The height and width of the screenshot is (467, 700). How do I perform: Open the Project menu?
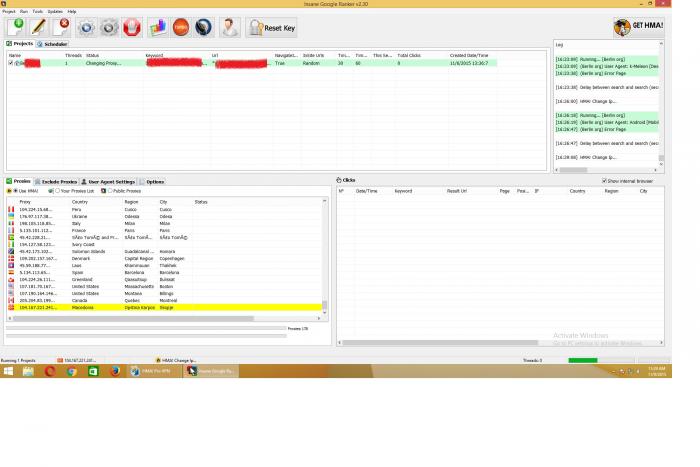[9, 11]
